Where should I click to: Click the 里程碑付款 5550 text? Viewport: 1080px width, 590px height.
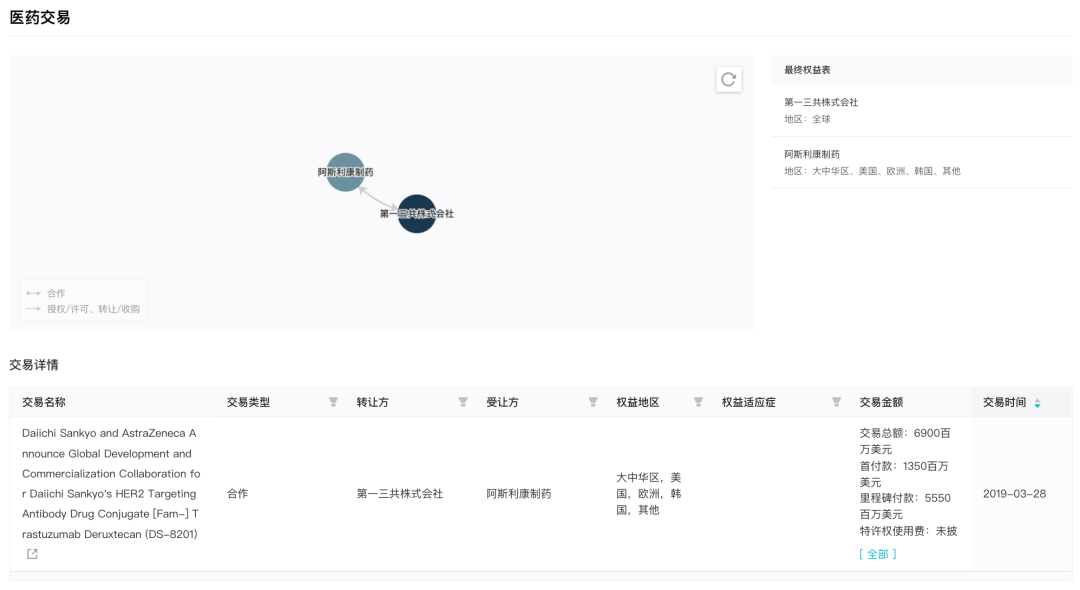904,506
